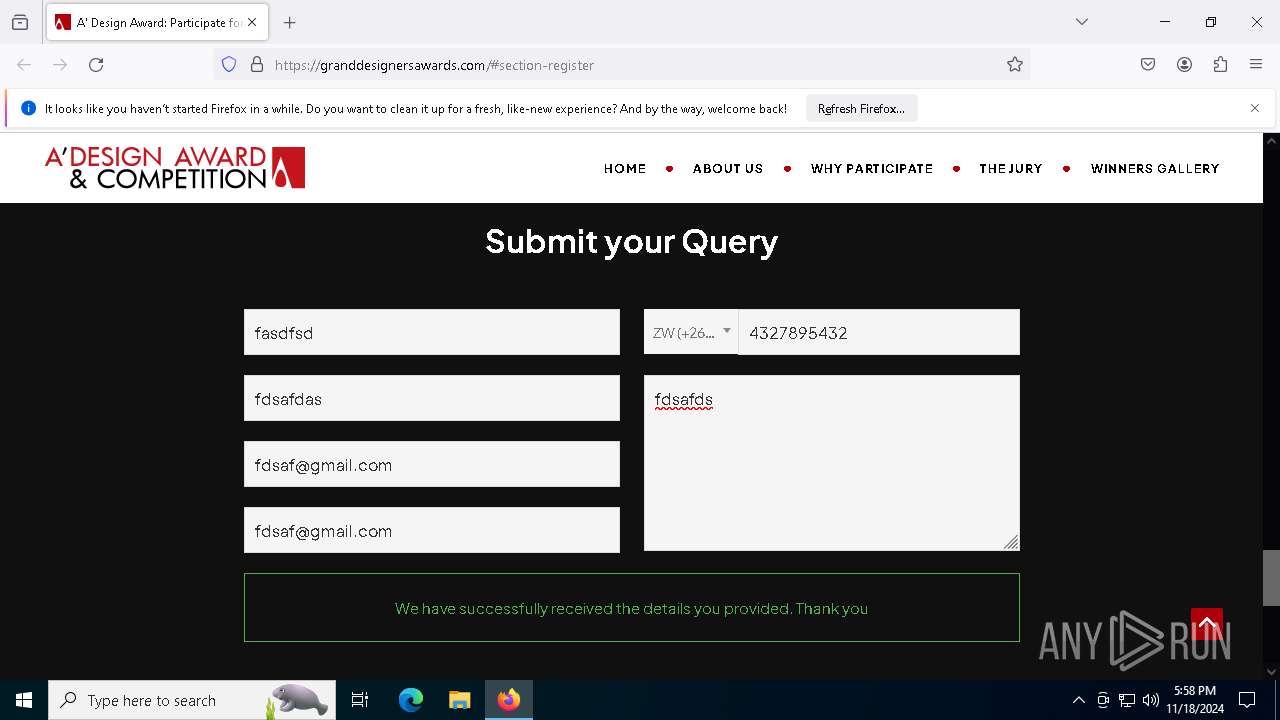This screenshot has height=720, width=1280.
Task: Expand the ZW country code dropdown
Action: click(x=691, y=332)
